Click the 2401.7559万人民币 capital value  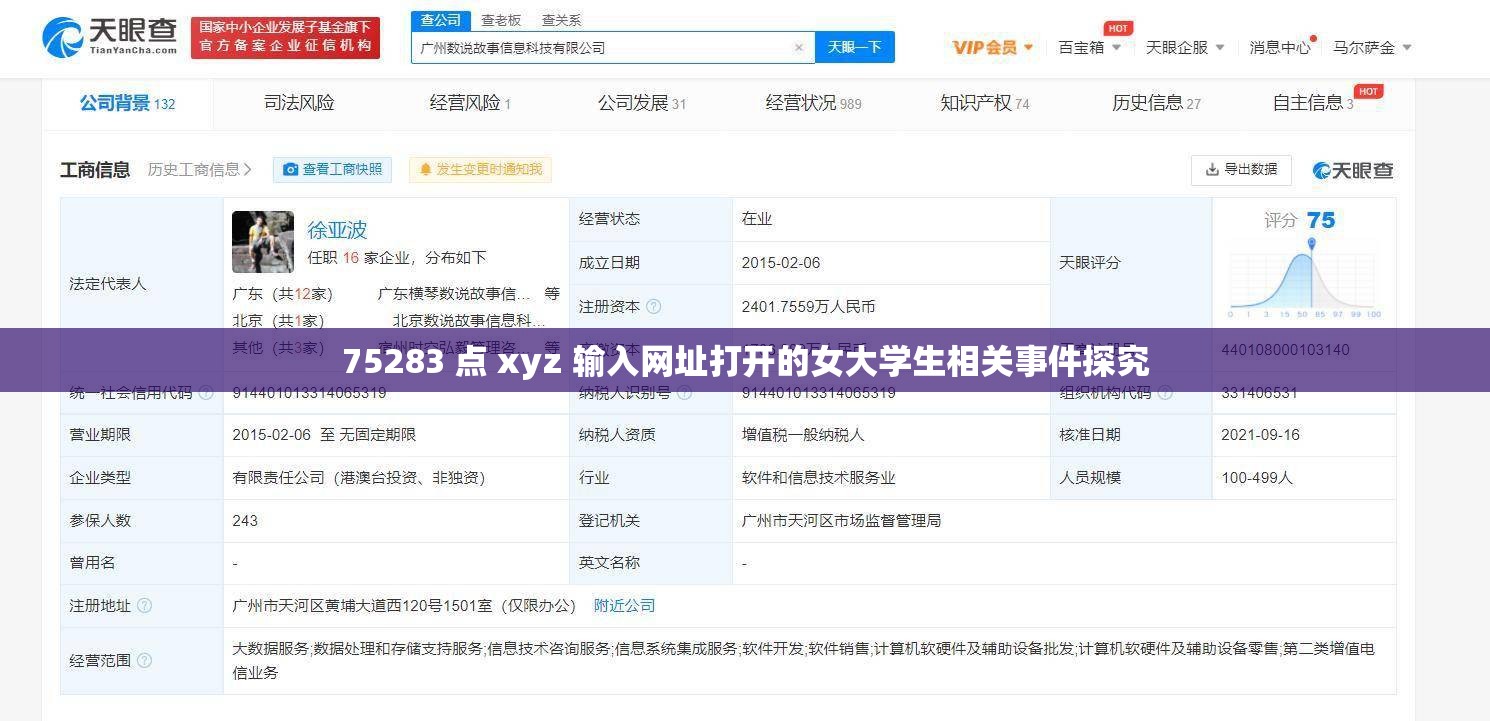pos(808,307)
